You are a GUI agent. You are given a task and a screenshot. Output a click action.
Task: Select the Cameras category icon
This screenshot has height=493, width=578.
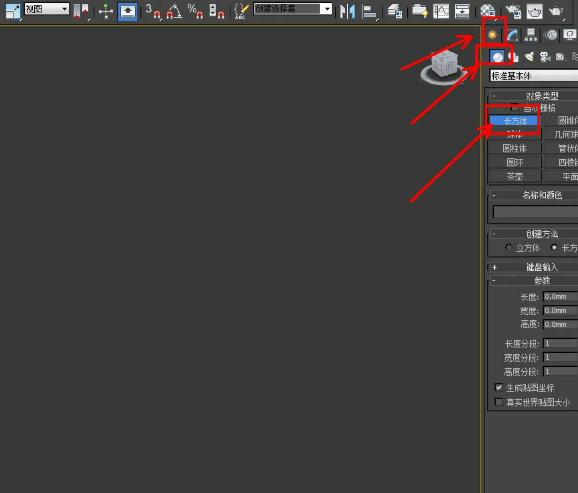pyautogui.click(x=545, y=57)
